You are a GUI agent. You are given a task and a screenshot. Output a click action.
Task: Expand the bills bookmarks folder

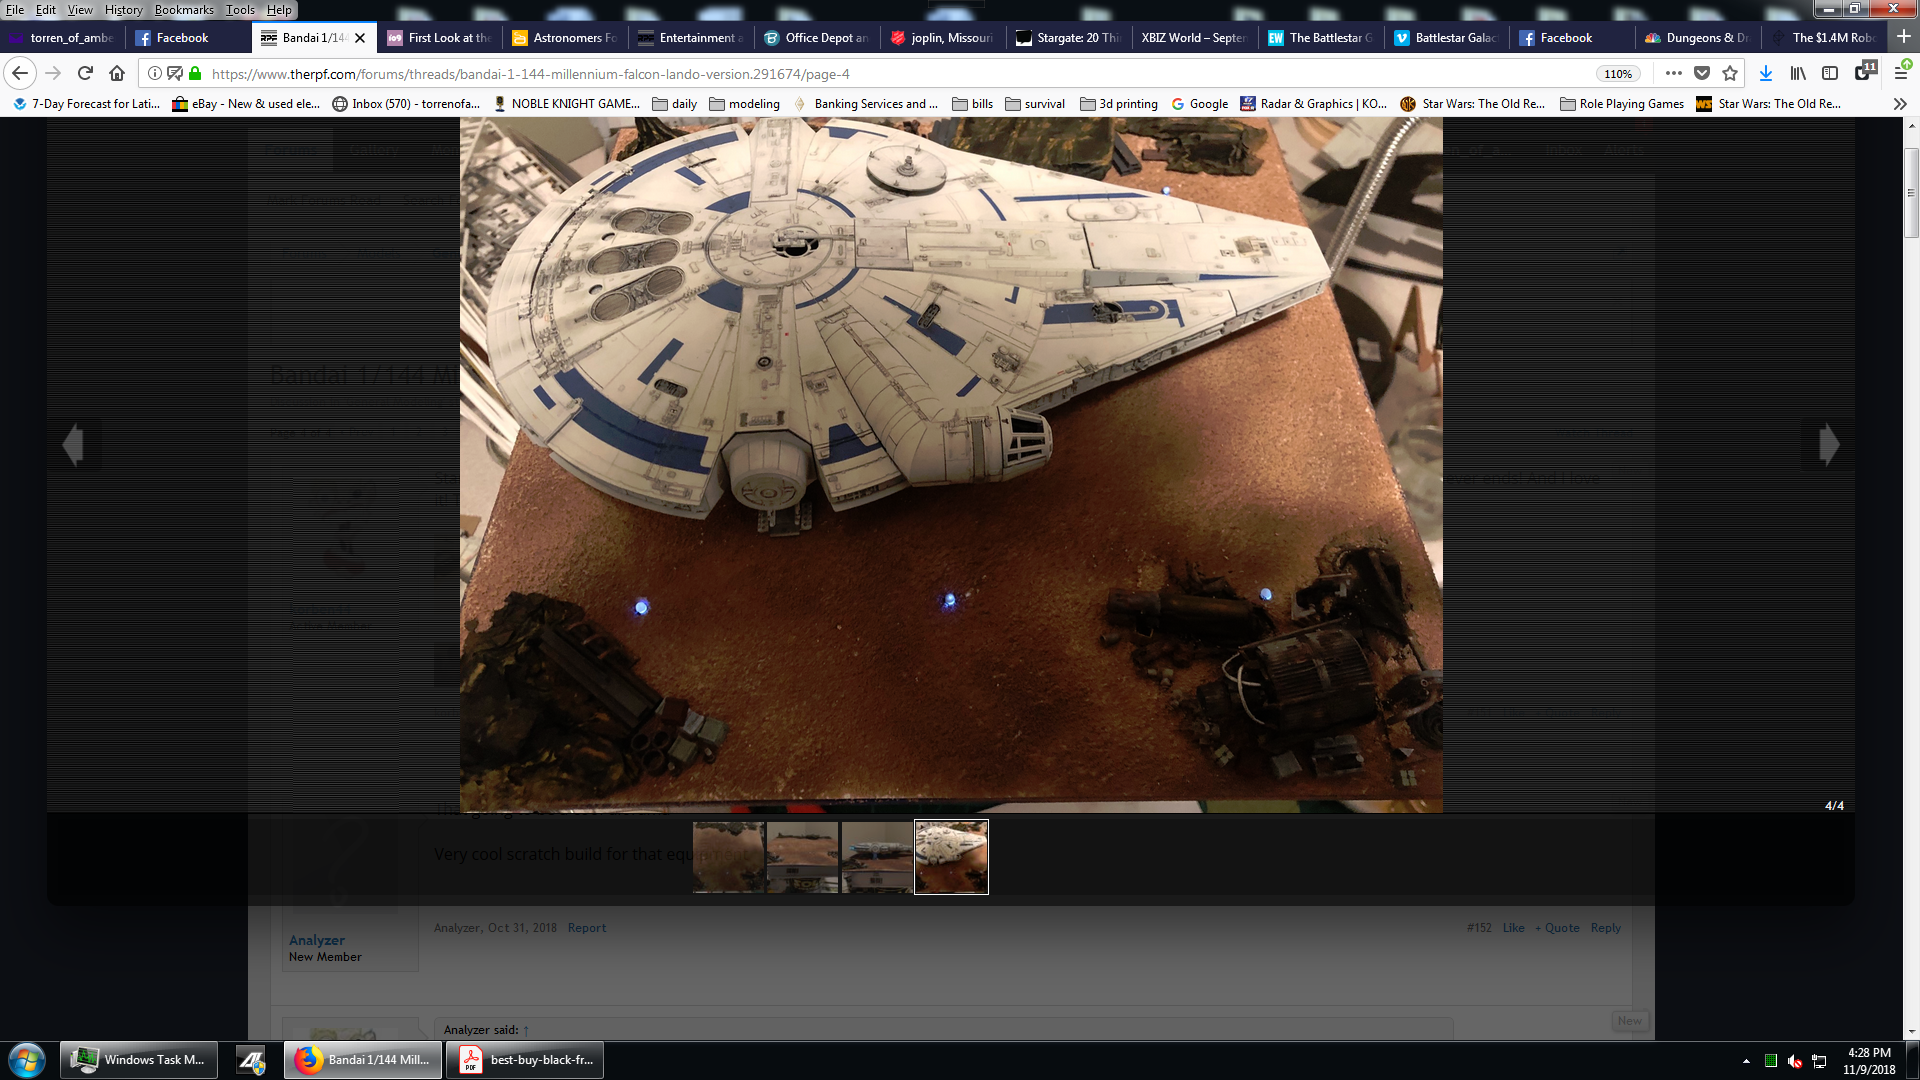pyautogui.click(x=973, y=104)
